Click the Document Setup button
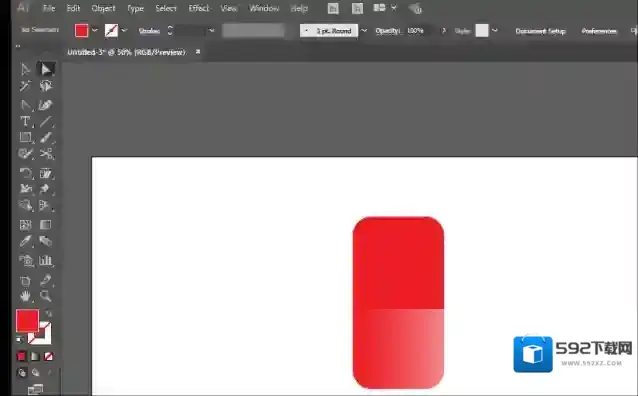Viewport: 638px width, 396px height. 540,31
